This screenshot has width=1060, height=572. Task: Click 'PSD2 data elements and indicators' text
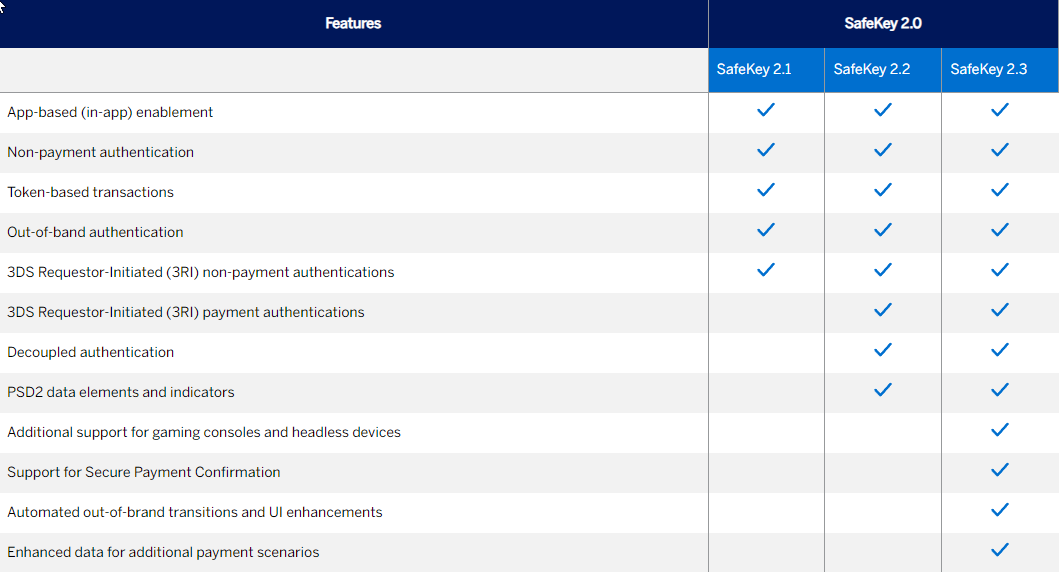121,392
